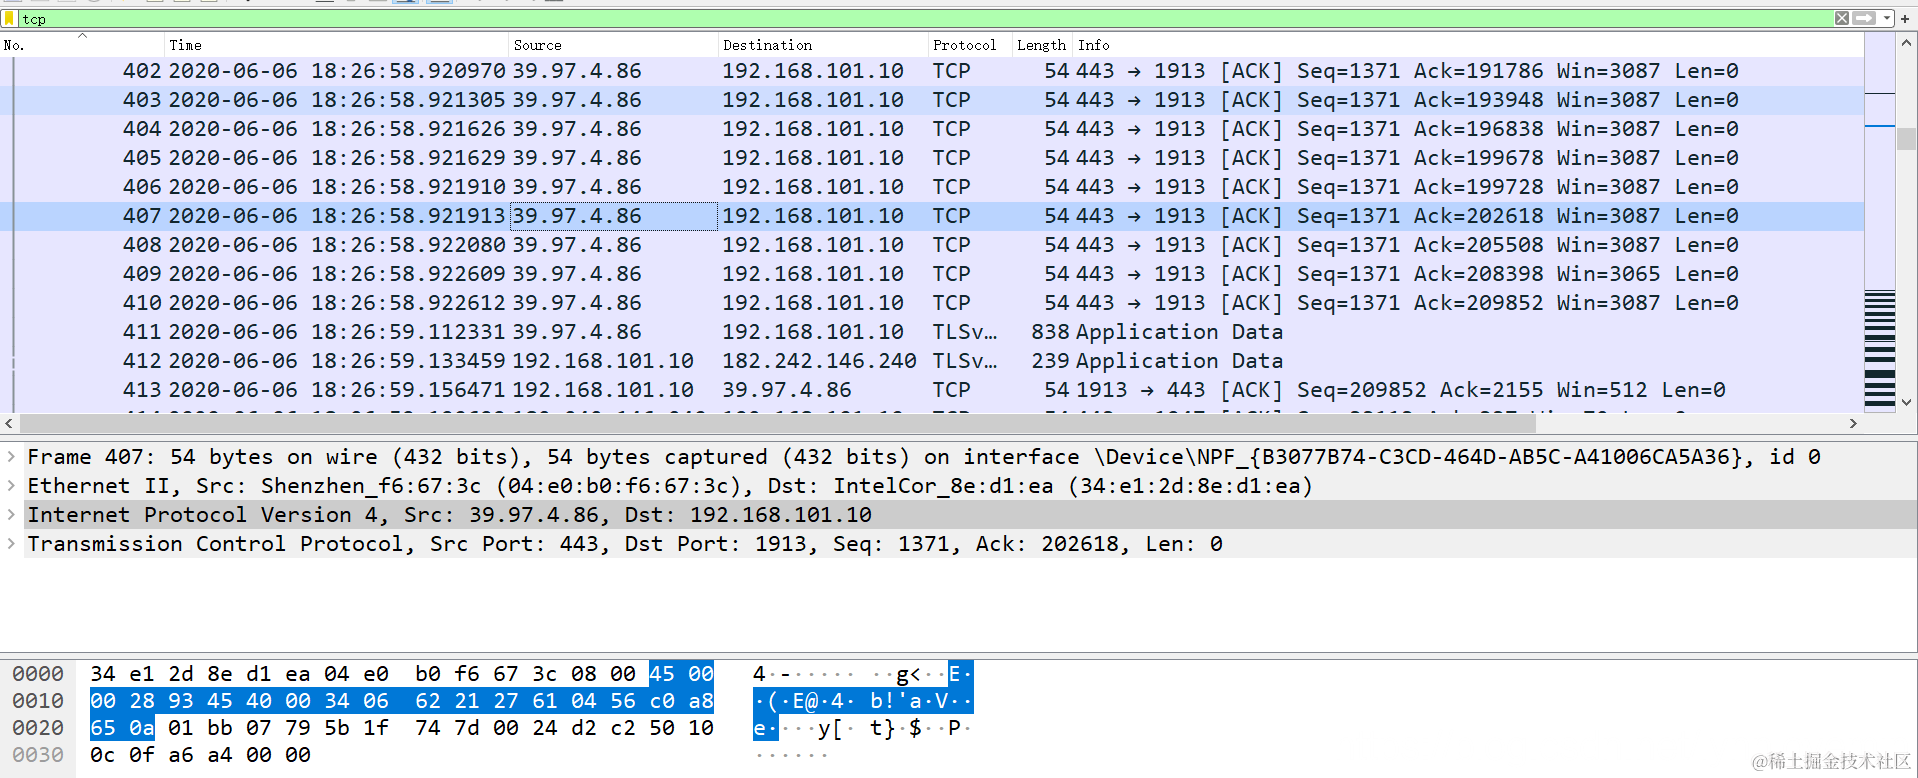Clear the tcp display filter
The width and height of the screenshot is (1918, 778).
1842,18
